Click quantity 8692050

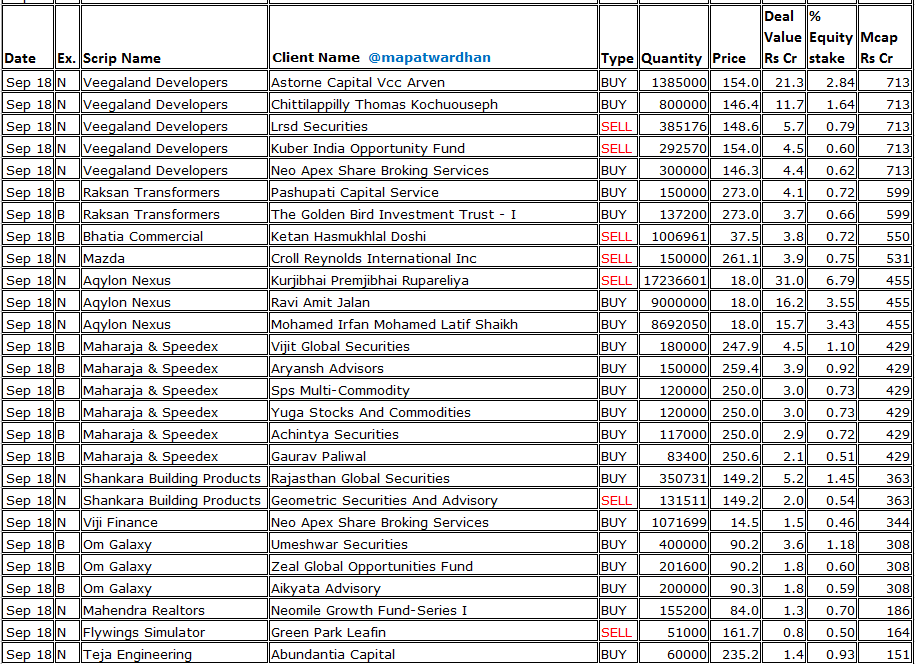point(679,324)
